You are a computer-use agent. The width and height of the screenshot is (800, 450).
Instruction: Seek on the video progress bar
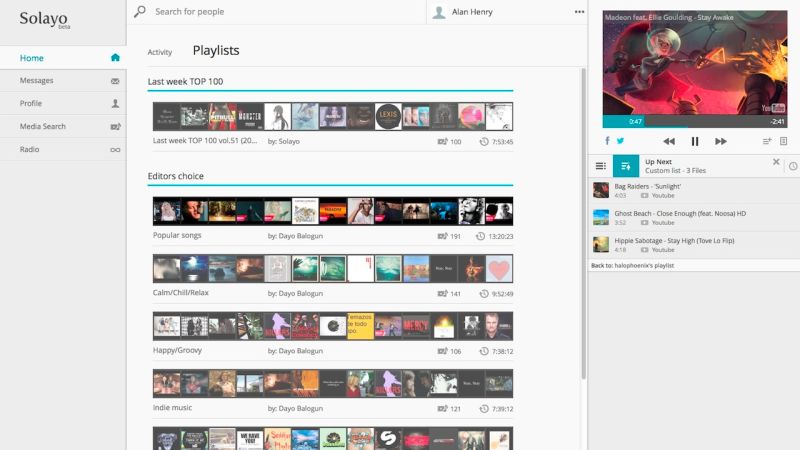coord(694,121)
